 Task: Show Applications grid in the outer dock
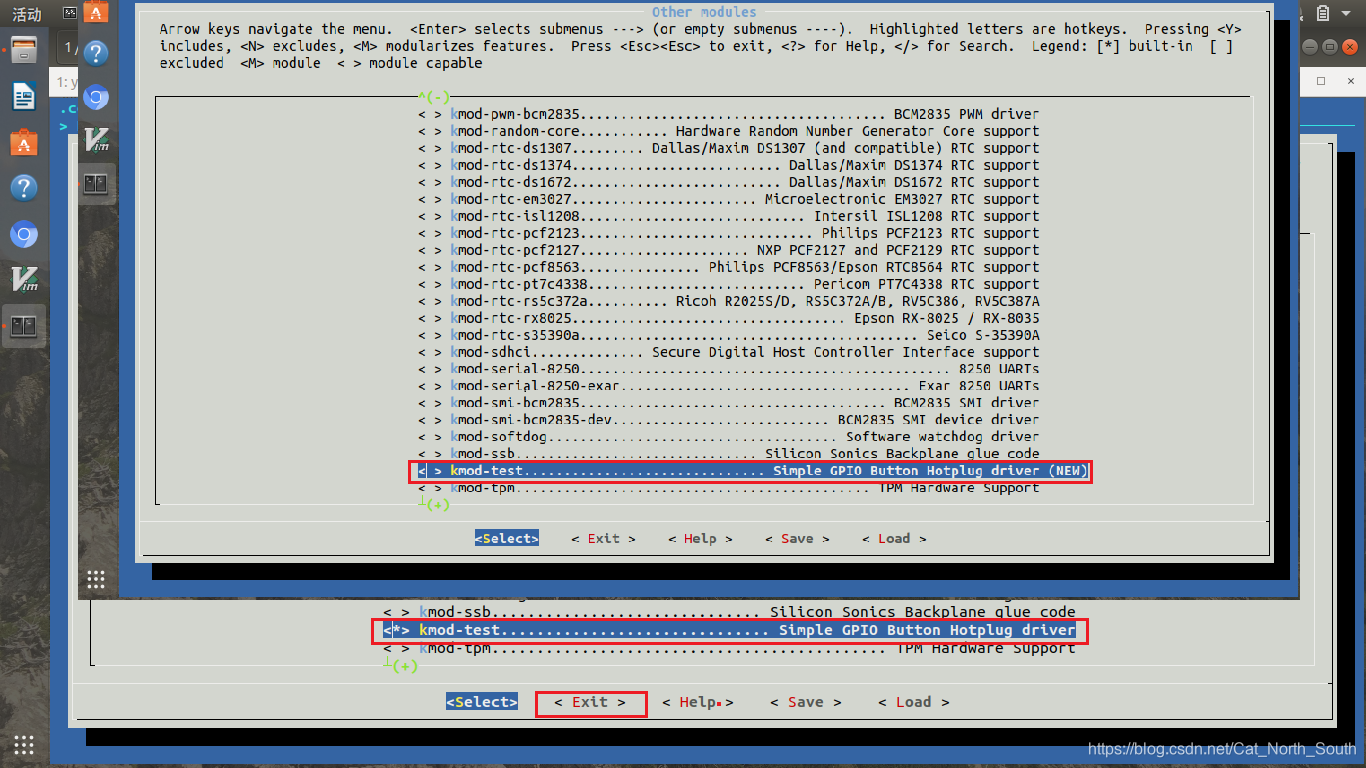(24, 744)
